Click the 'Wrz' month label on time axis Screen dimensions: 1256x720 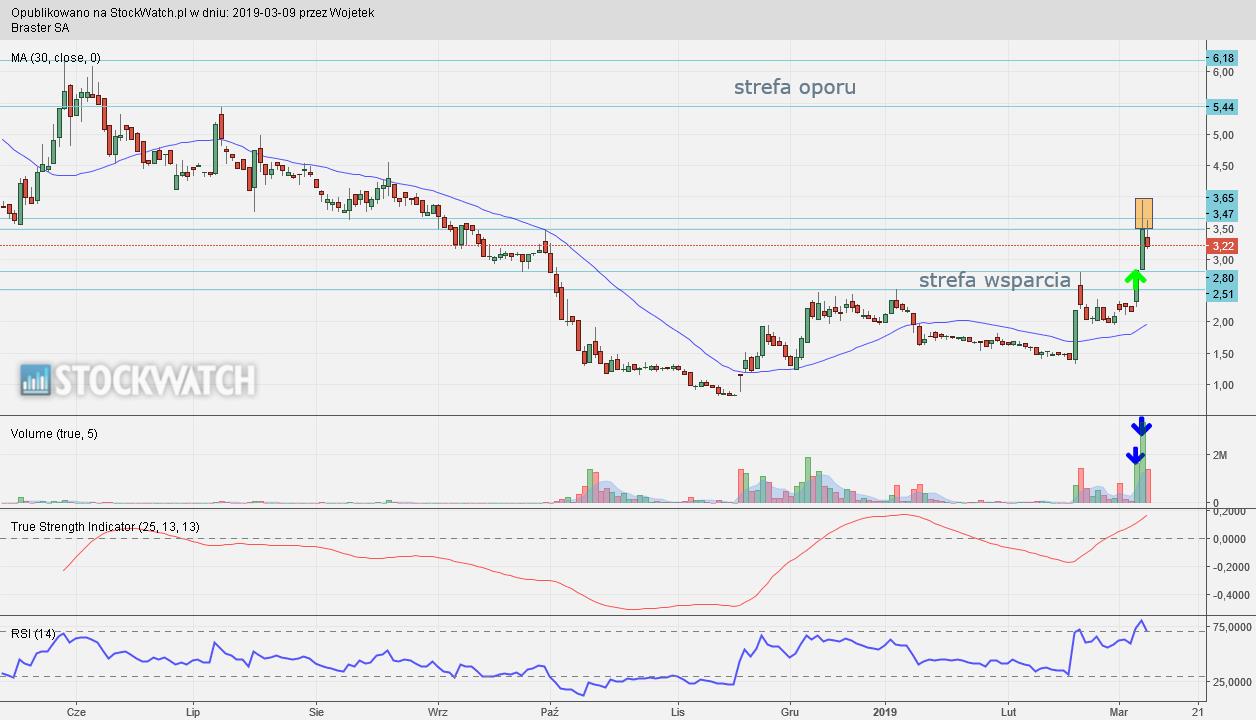pos(438,712)
